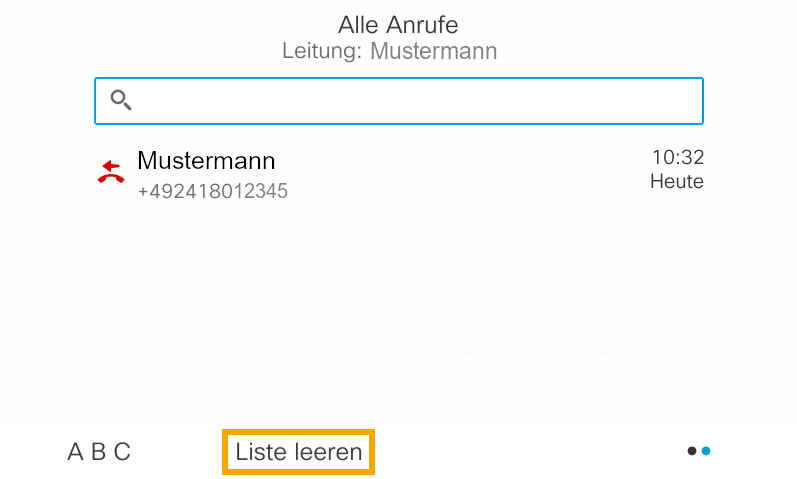Select the blue page indicator dot
Screen dimensions: 797x479
(x=706, y=451)
